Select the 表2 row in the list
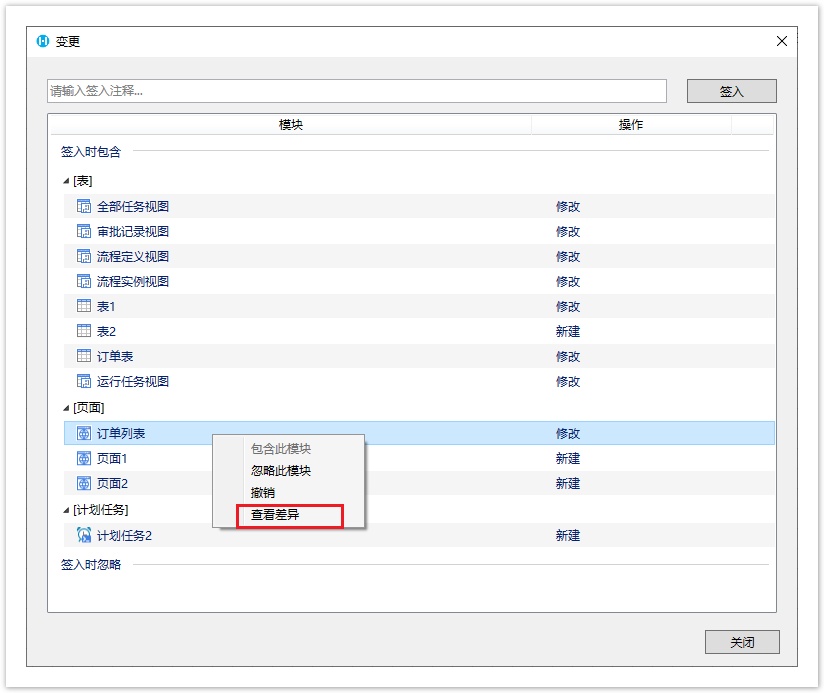 pyautogui.click(x=106, y=332)
